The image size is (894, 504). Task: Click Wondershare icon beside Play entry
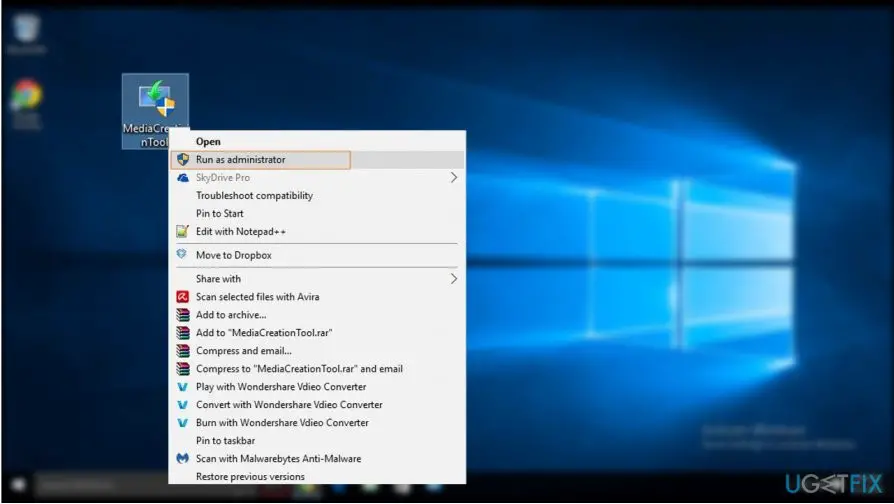[x=182, y=387]
